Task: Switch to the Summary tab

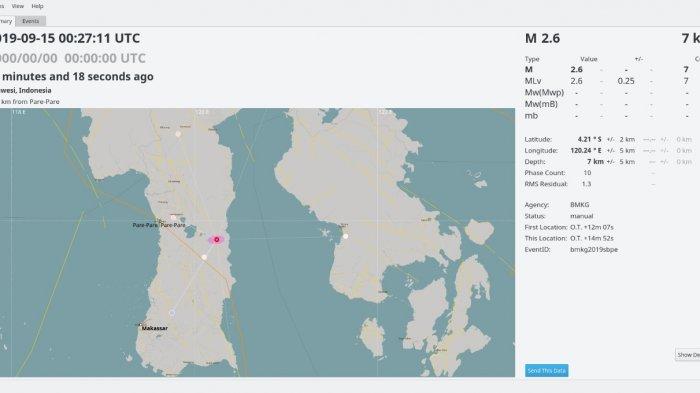Action: click(x=6, y=21)
